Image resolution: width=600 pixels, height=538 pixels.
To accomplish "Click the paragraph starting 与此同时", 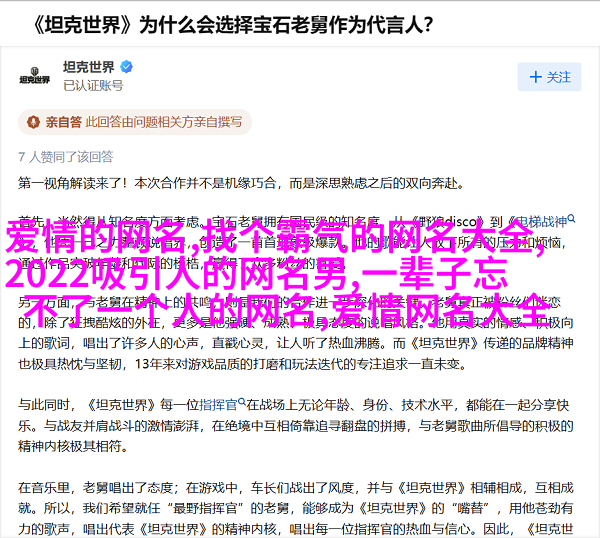I will point(295,426).
